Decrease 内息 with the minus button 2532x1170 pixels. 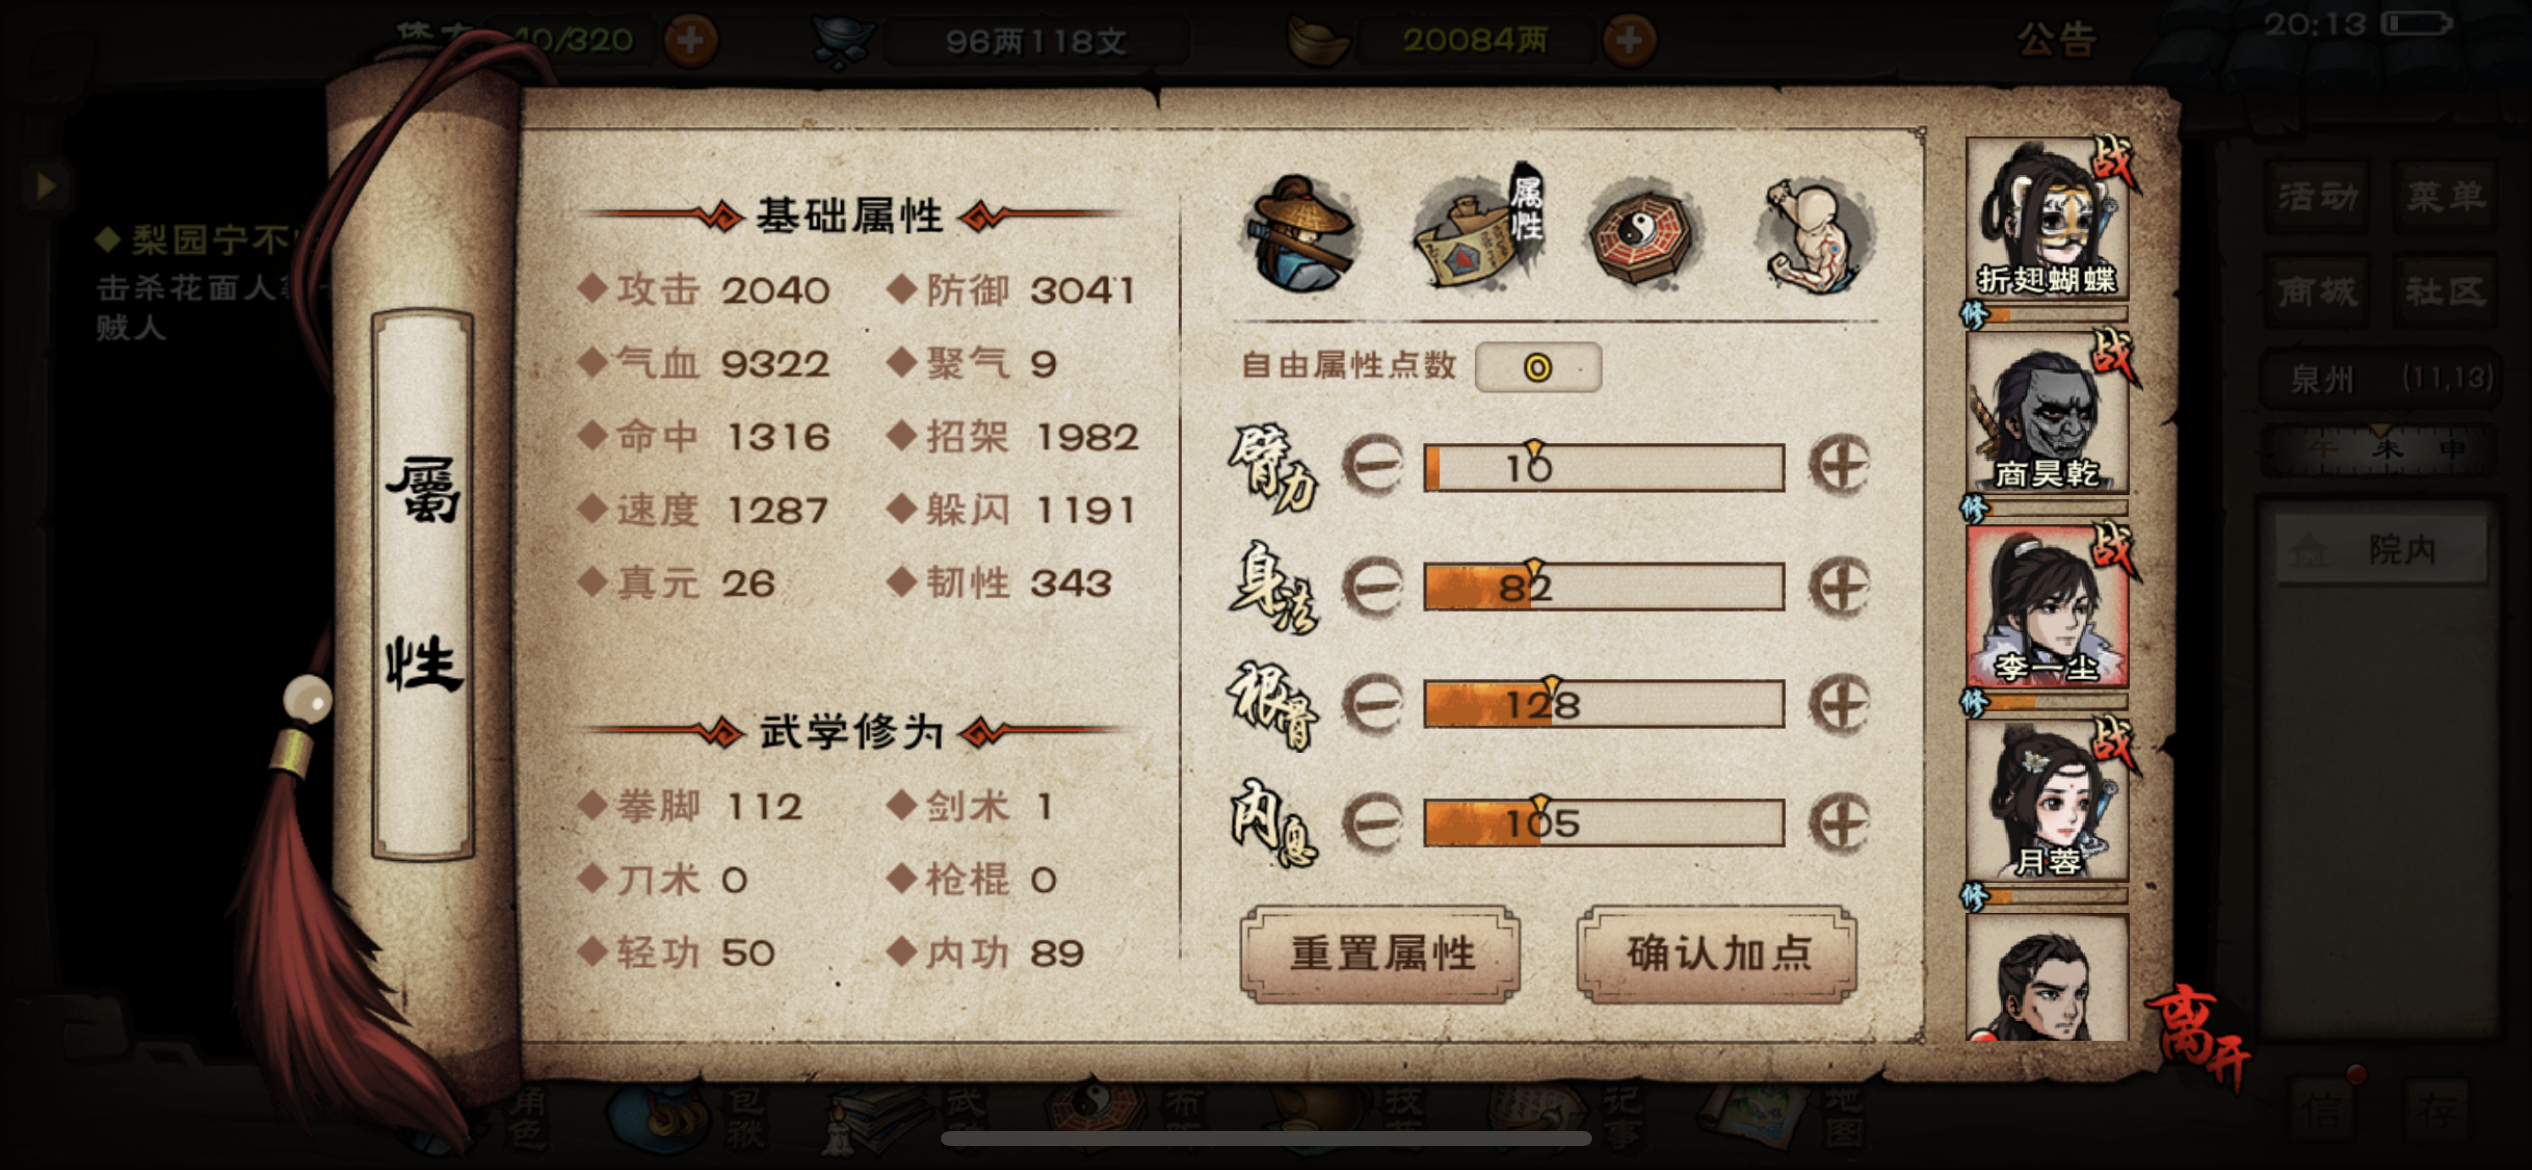tap(1372, 822)
